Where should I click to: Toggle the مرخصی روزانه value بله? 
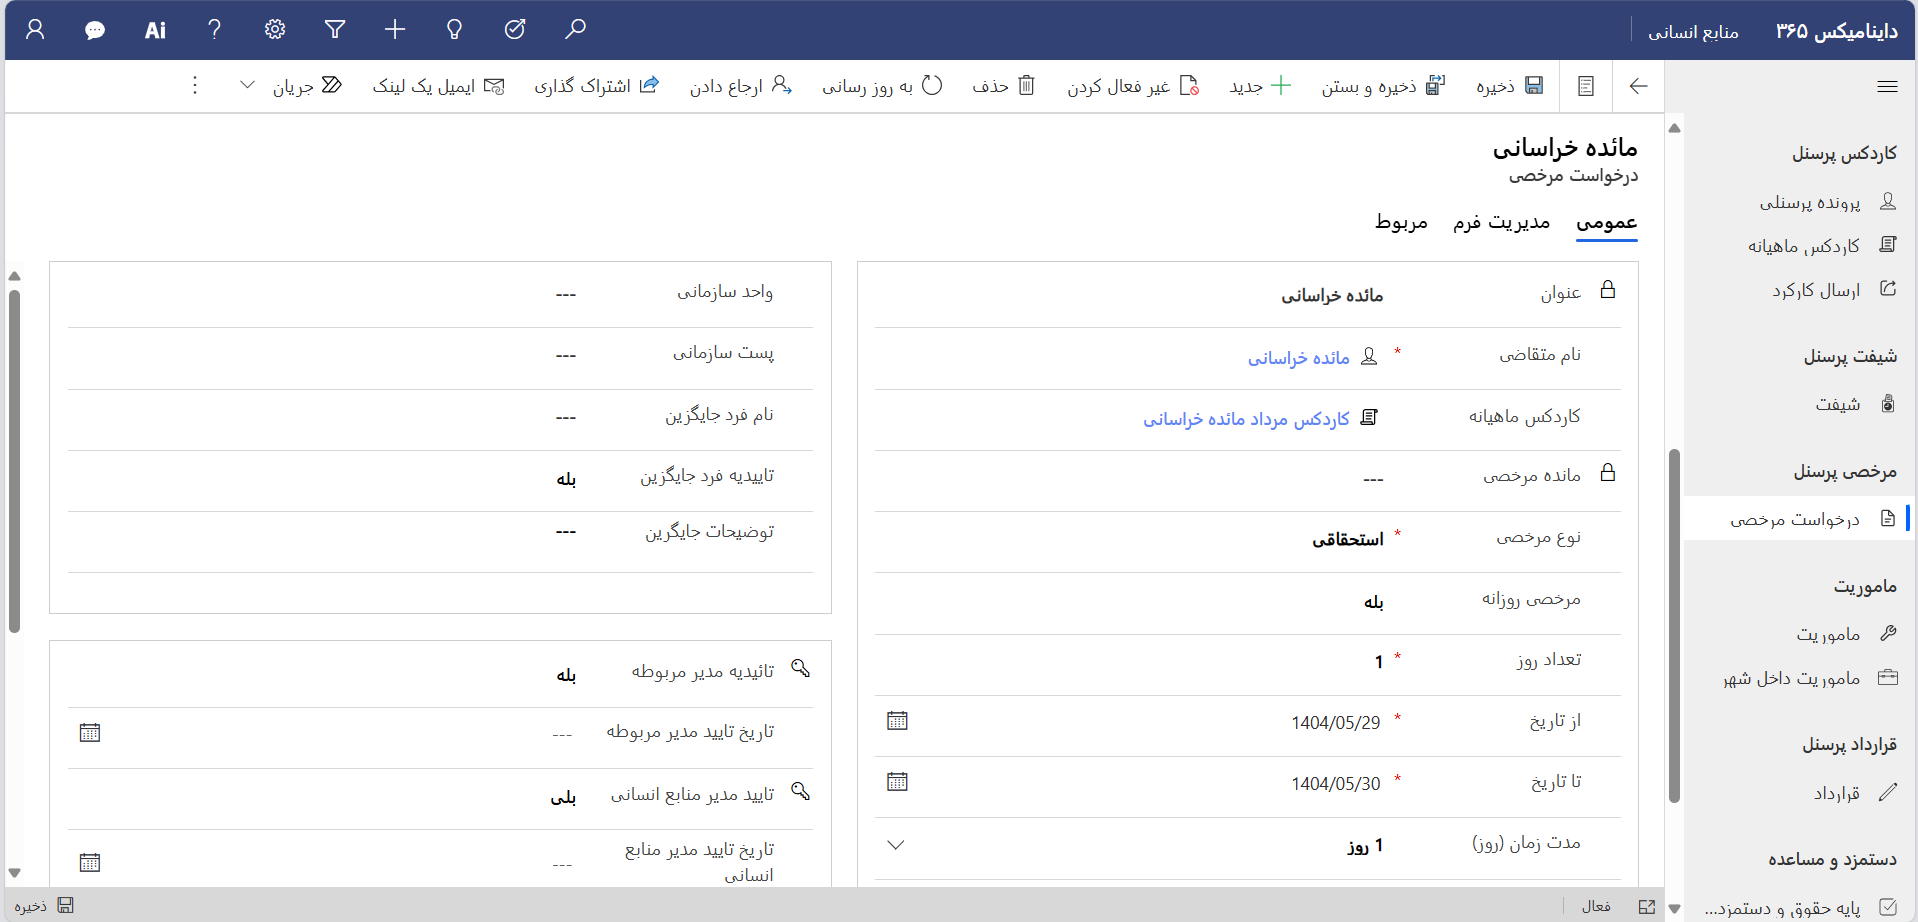(x=1373, y=602)
